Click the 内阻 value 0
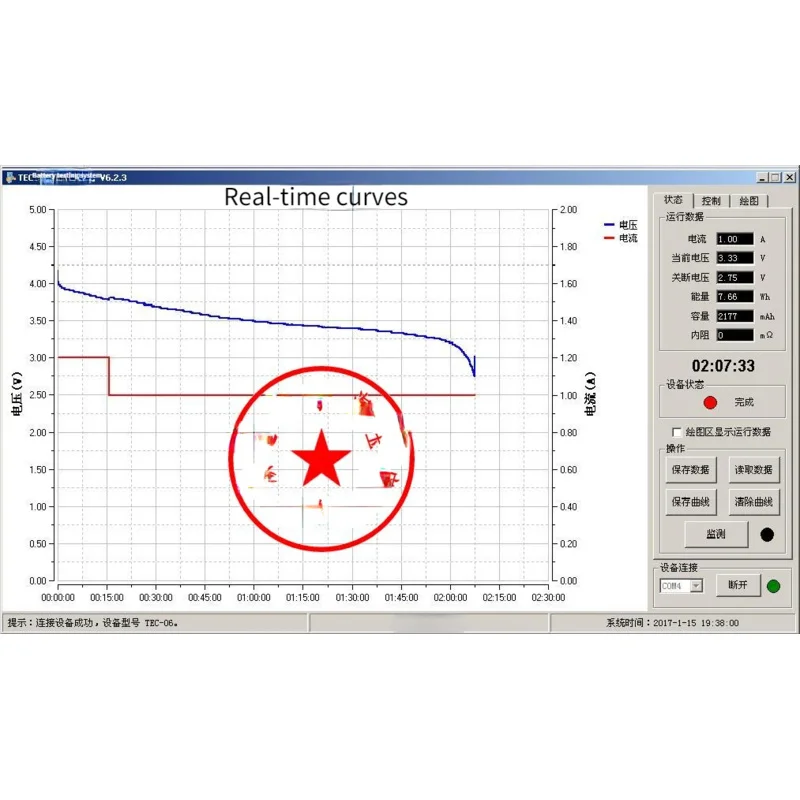Viewport: 800px width, 800px height. [735, 335]
